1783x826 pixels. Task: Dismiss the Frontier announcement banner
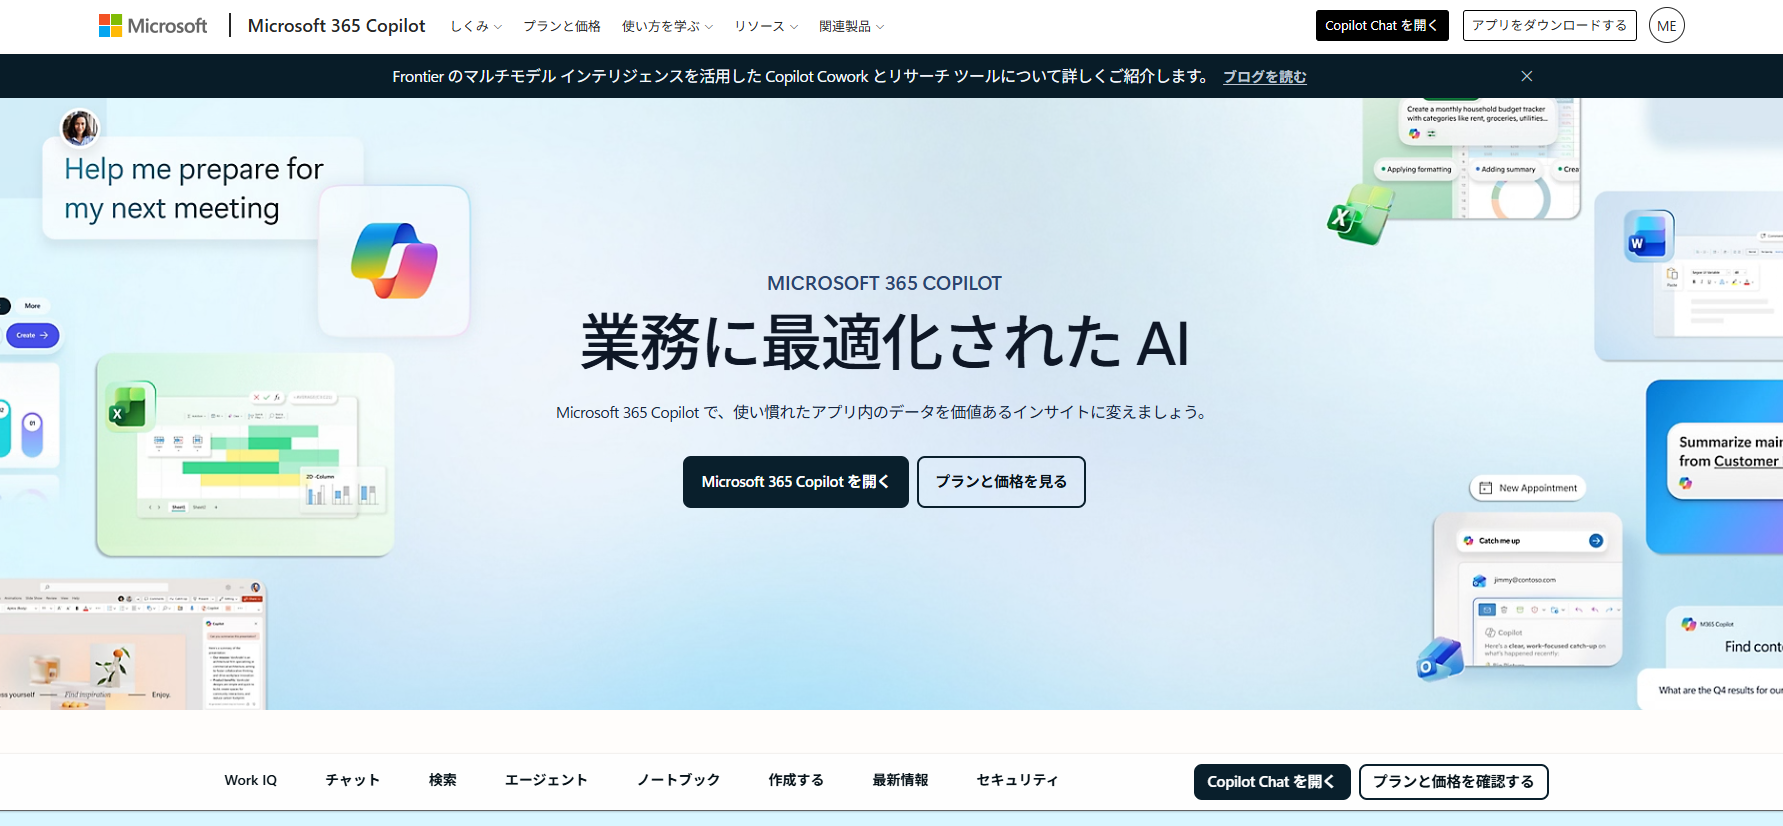1526,76
